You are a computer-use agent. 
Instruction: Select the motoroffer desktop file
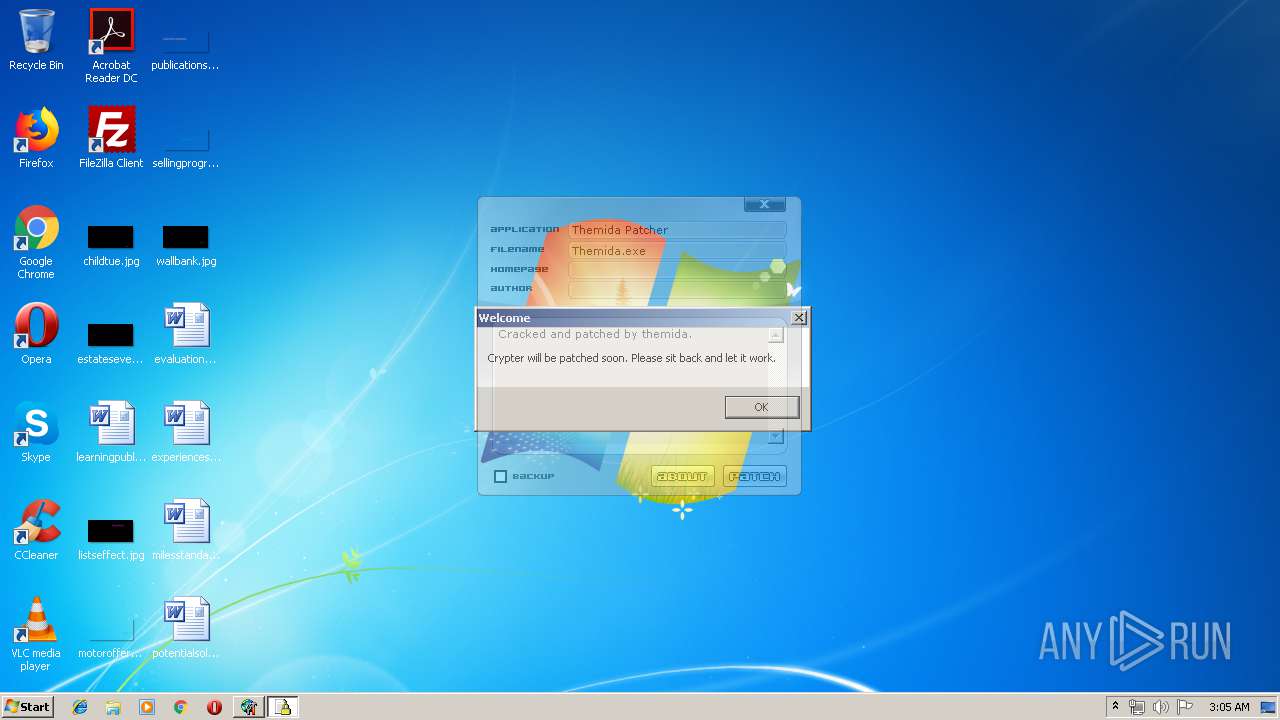(111, 637)
